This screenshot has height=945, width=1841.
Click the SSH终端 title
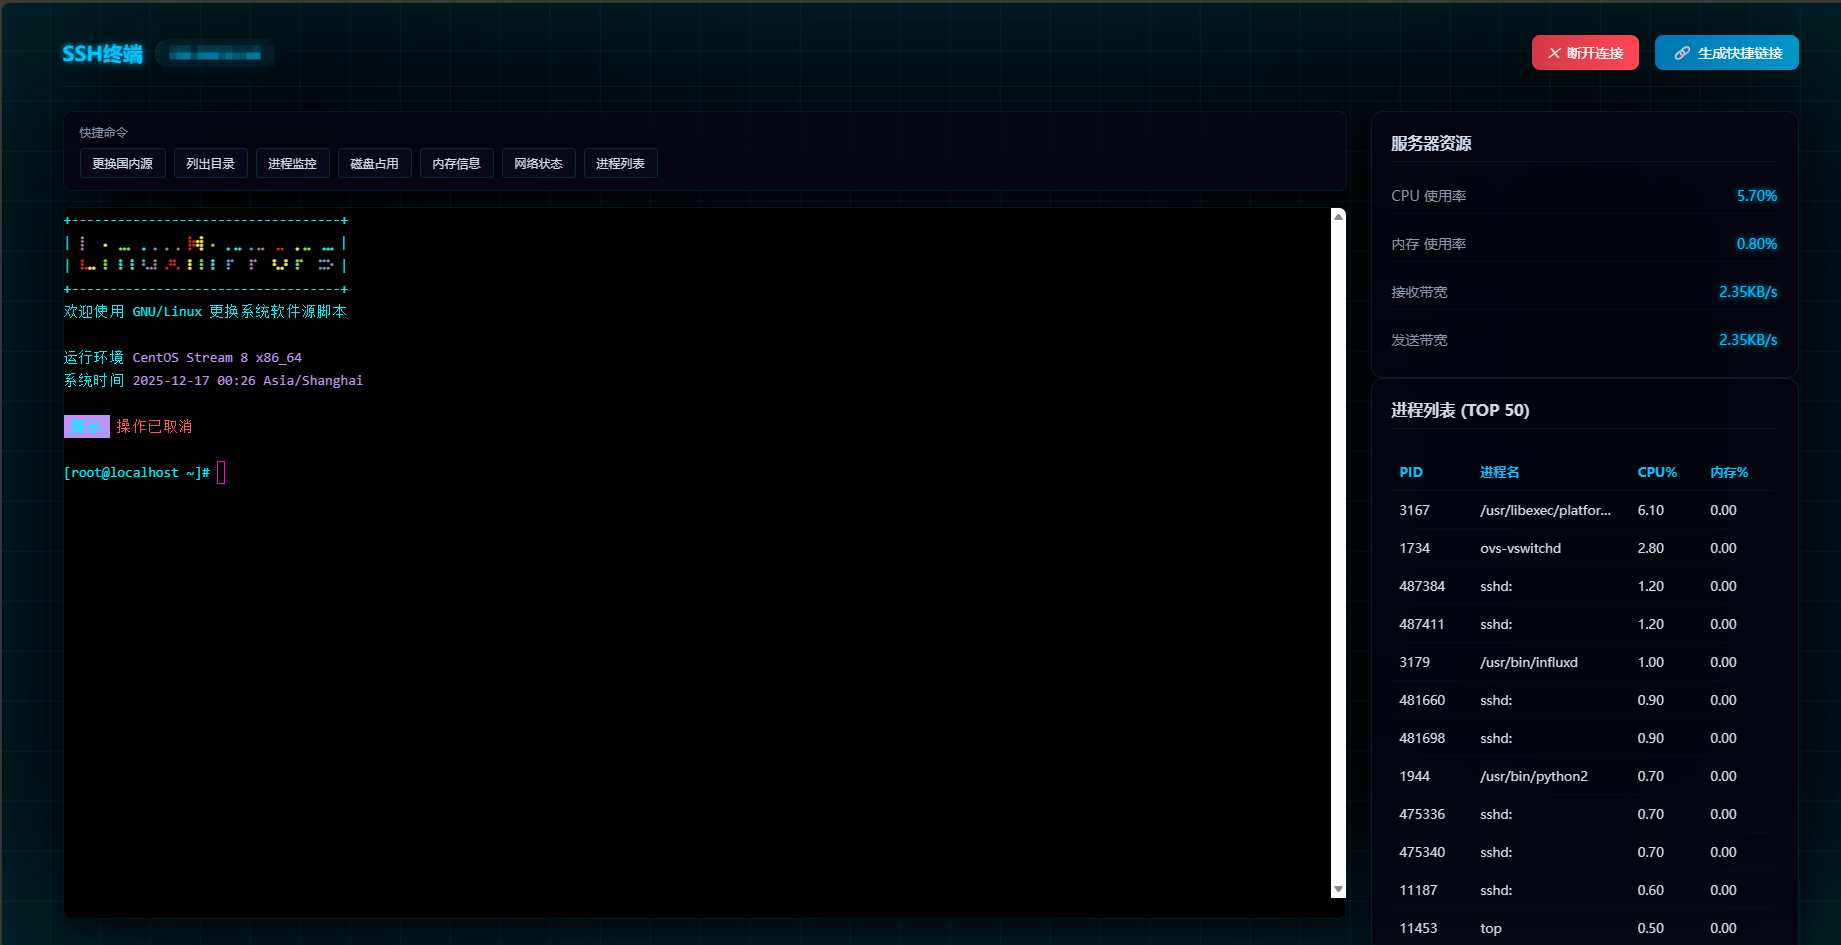click(102, 54)
